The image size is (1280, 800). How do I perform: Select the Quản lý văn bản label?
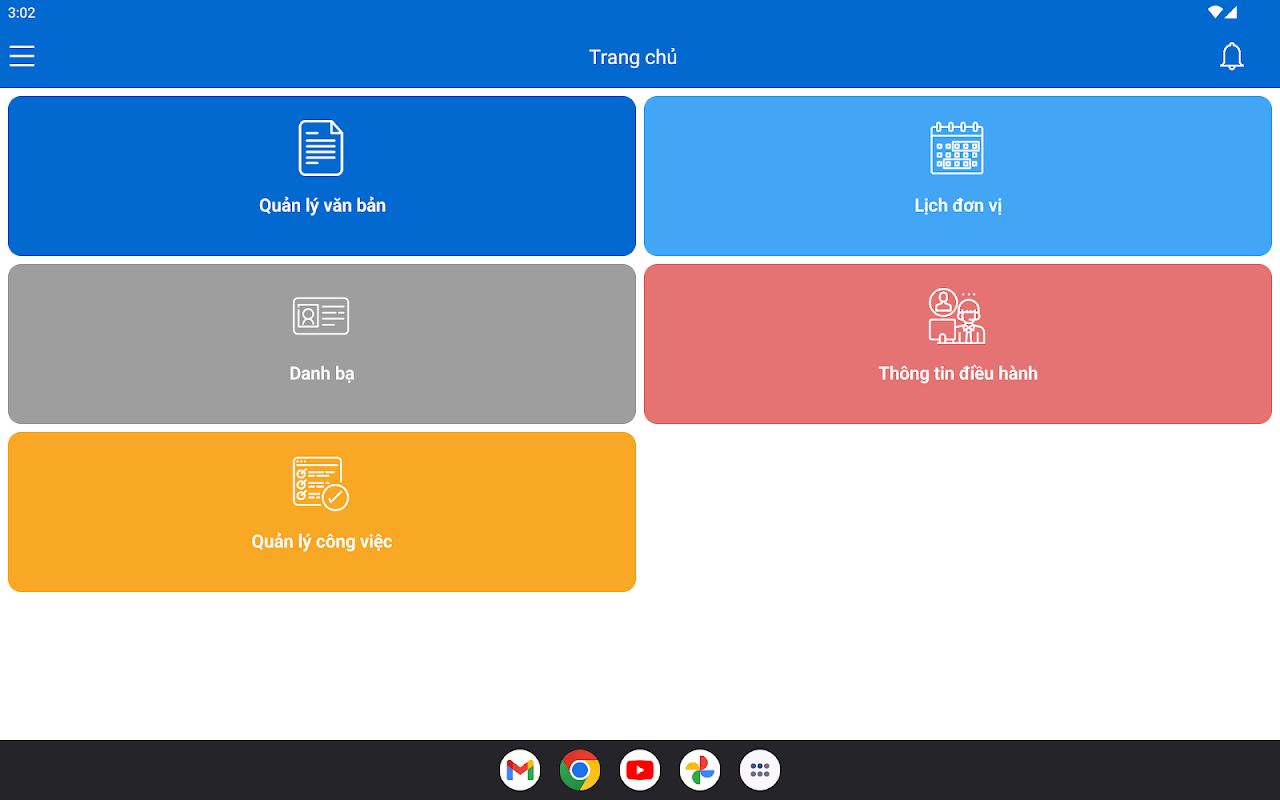click(322, 206)
